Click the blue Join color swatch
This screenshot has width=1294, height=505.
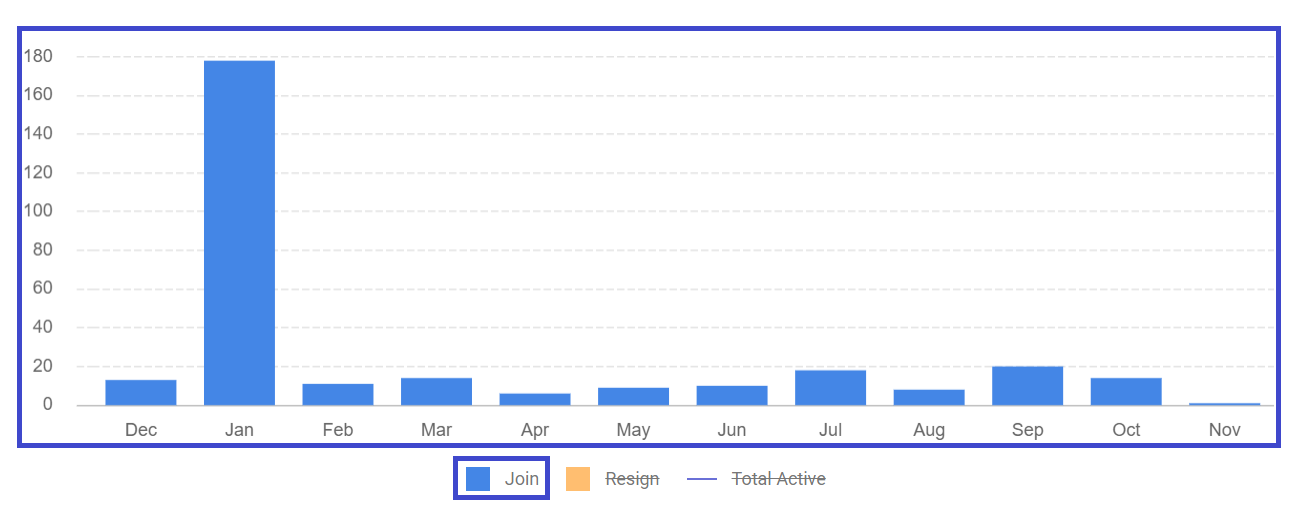coord(478,479)
